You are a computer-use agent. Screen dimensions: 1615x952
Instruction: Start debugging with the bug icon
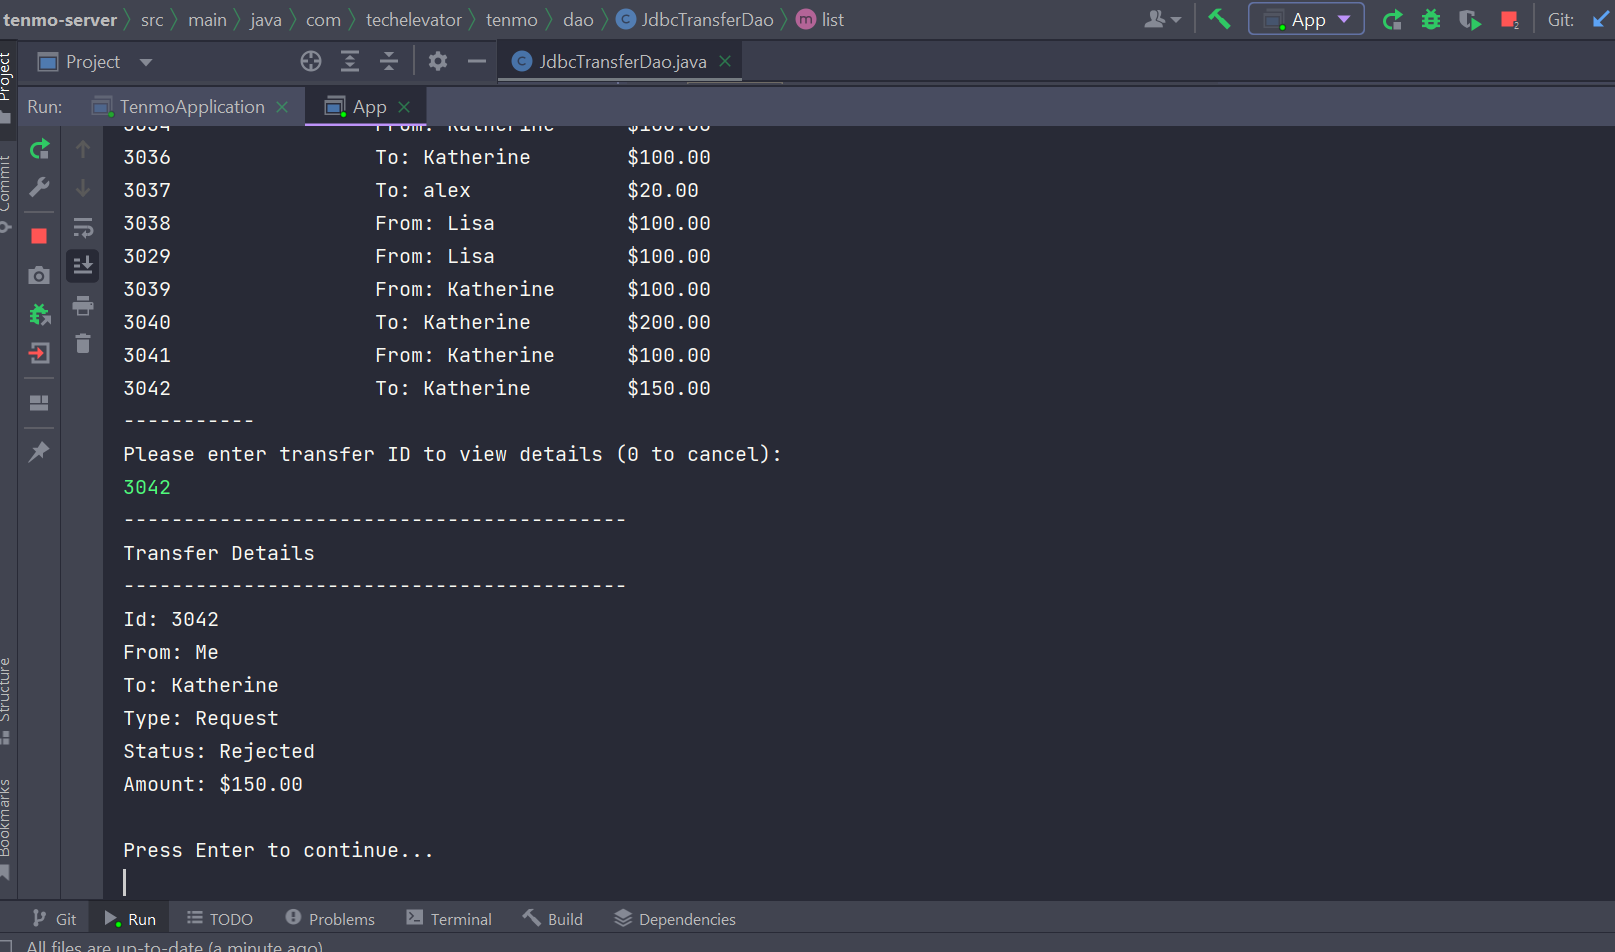coord(1431,19)
